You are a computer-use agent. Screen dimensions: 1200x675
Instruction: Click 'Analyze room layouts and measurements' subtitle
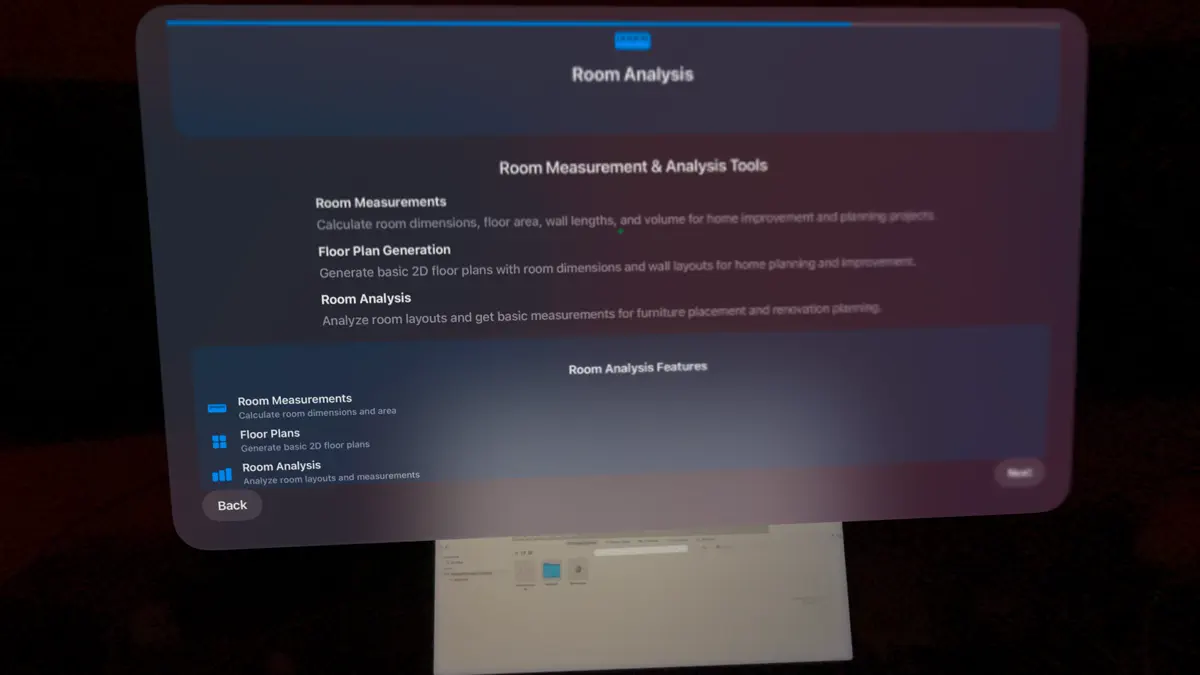(332, 478)
